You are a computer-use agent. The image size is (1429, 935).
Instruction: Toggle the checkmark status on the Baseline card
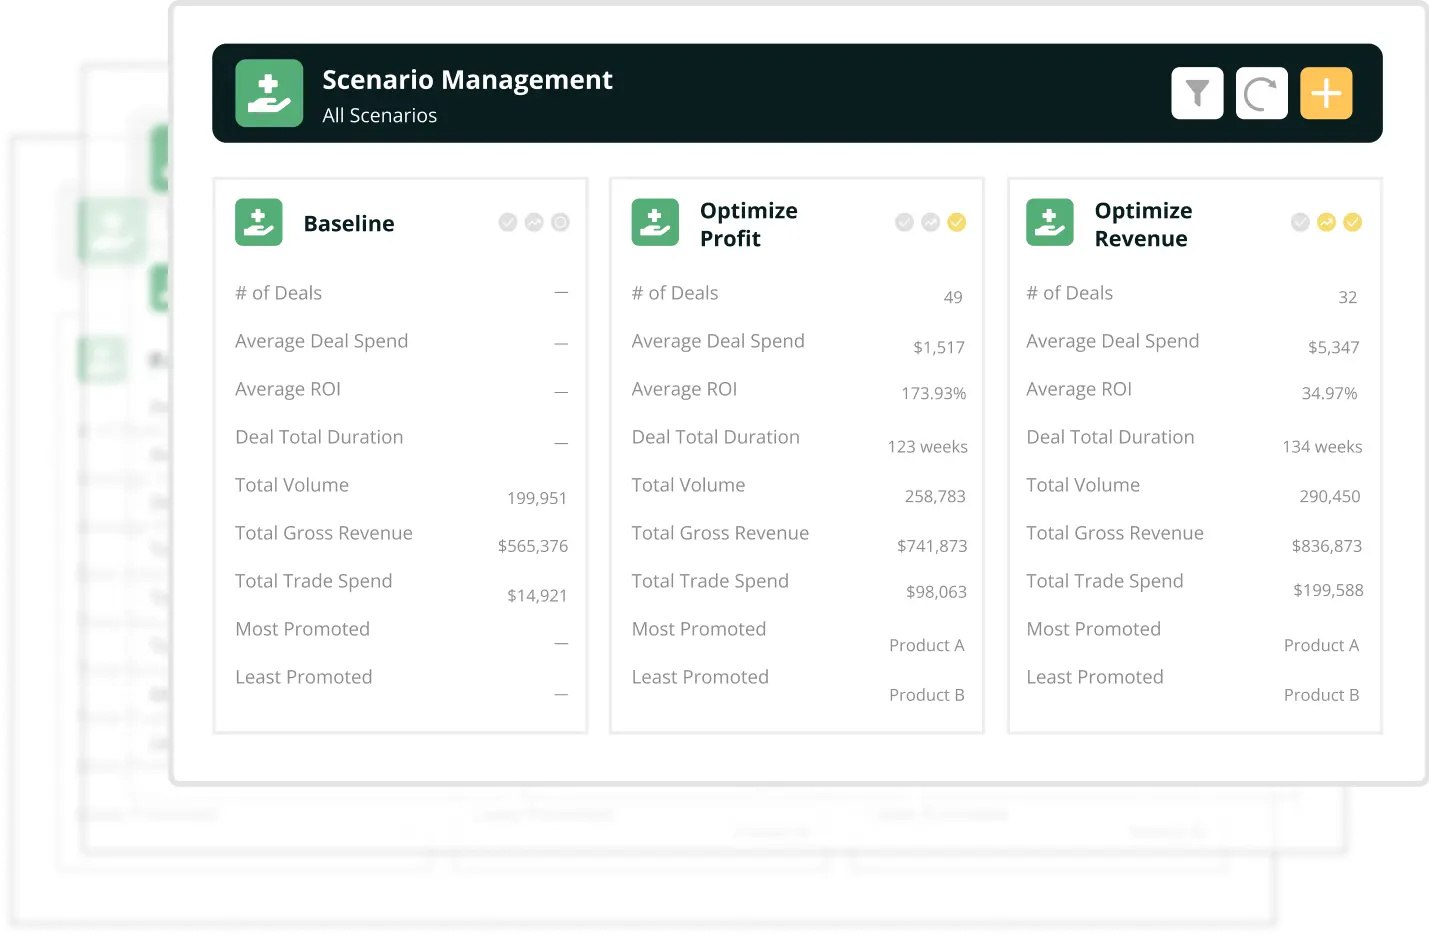508,222
